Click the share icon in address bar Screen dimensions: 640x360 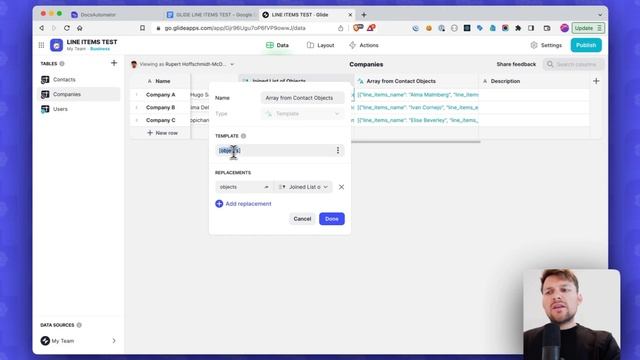pos(340,28)
